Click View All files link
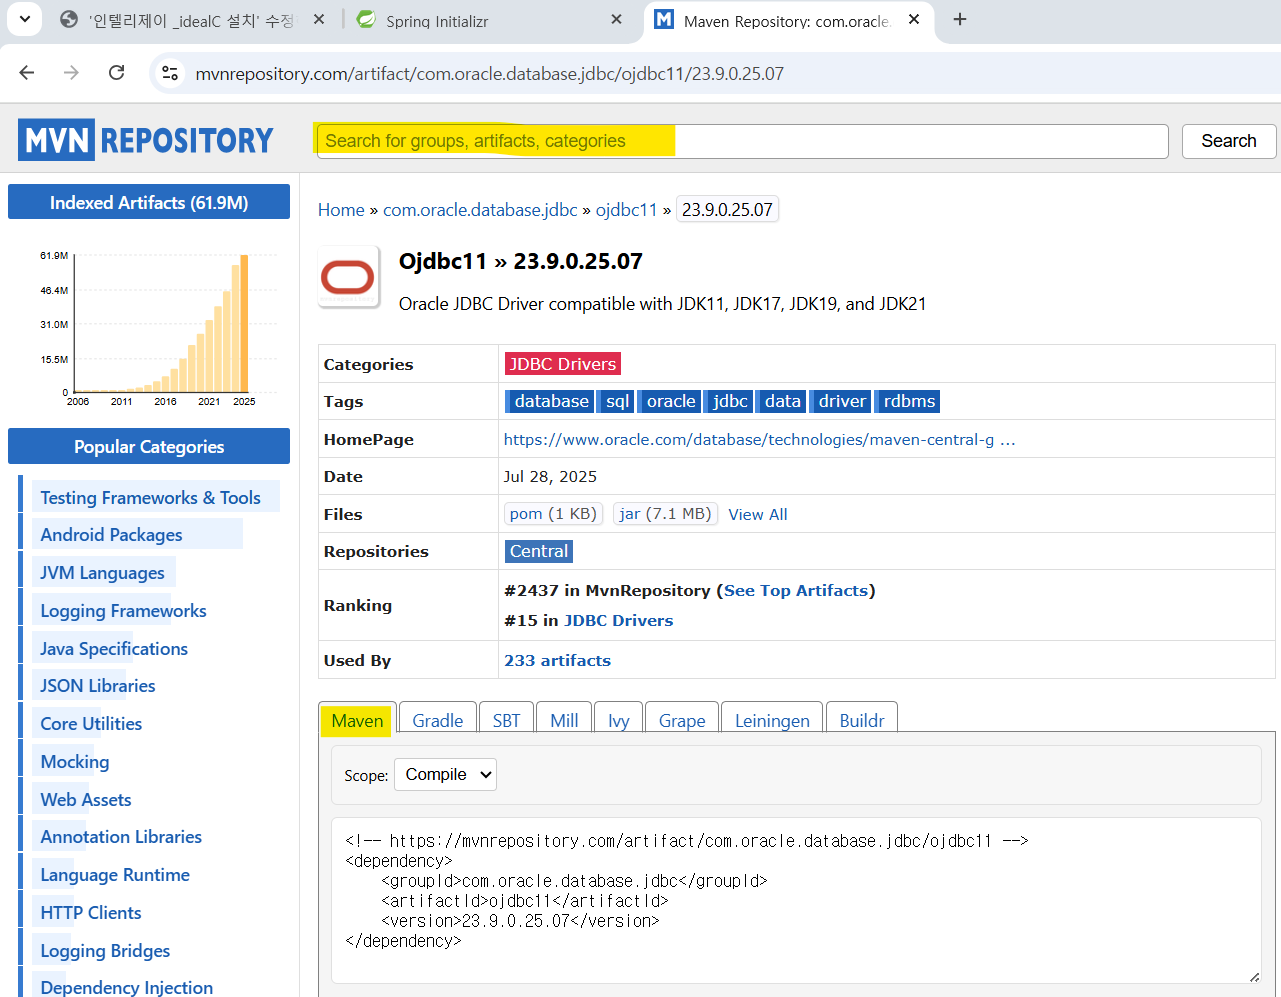1281x997 pixels. click(x=758, y=514)
